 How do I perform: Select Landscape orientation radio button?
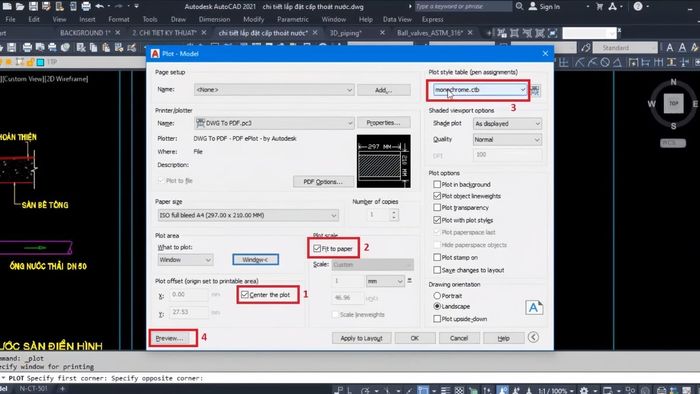coord(437,307)
